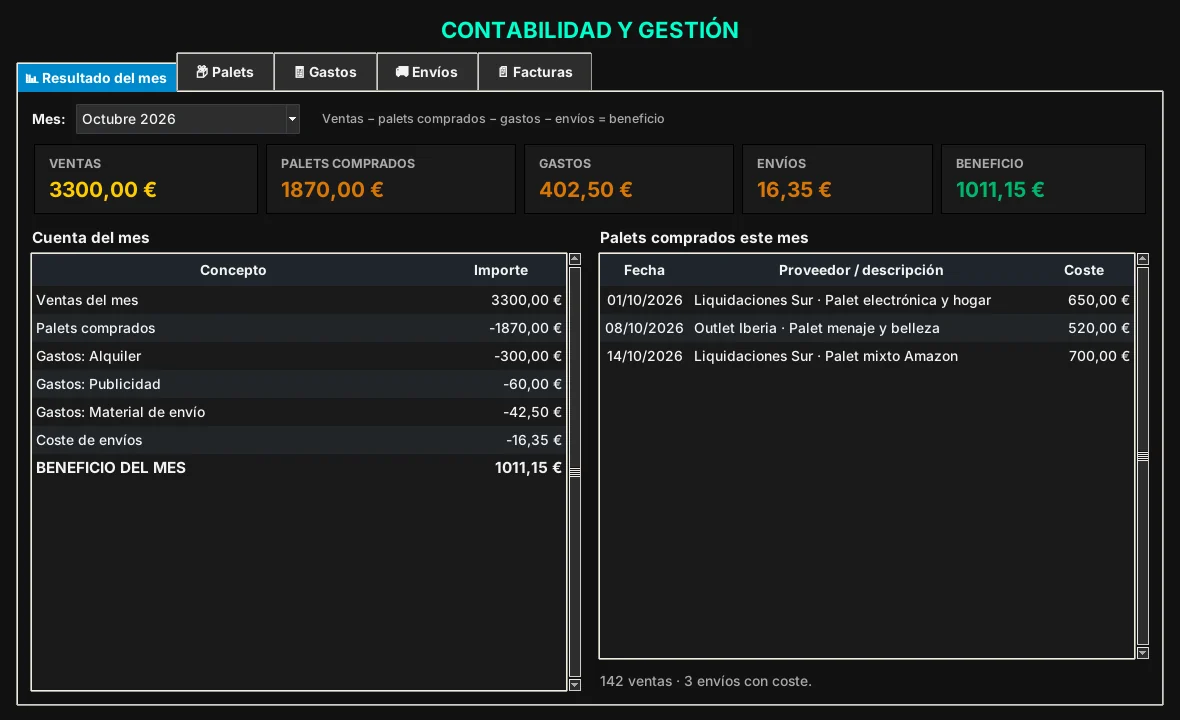Click the -42,50 € amount cell
The height and width of the screenshot is (720, 1180).
pyautogui.click(x=532, y=412)
